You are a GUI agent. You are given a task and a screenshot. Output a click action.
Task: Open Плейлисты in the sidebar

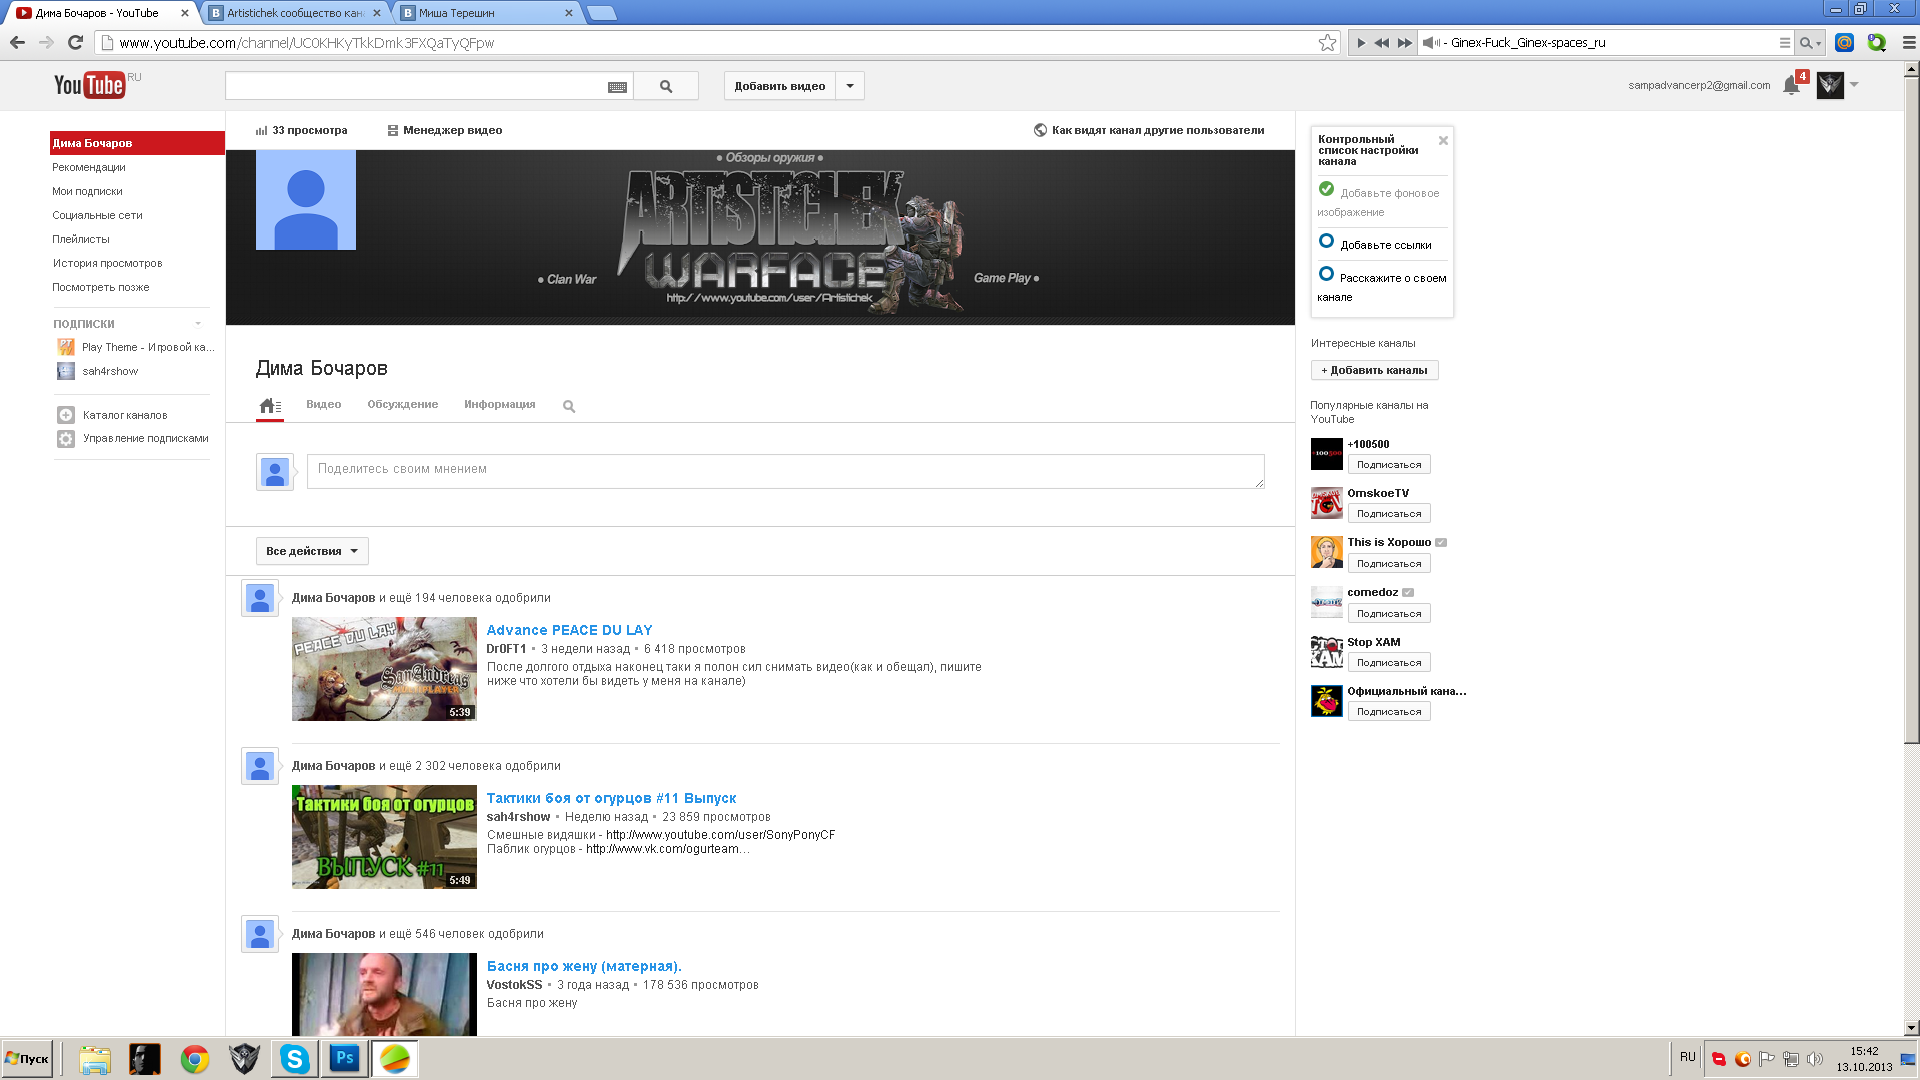81,239
